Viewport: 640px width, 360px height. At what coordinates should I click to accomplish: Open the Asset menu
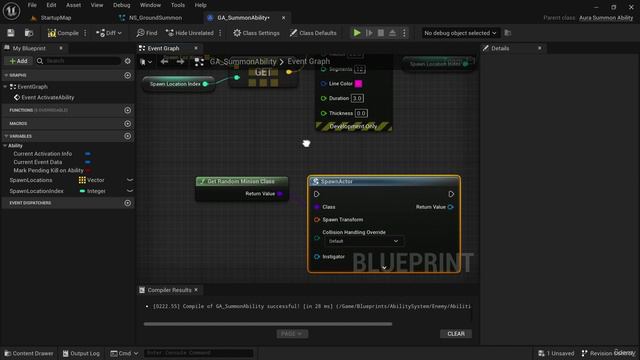click(x=73, y=5)
